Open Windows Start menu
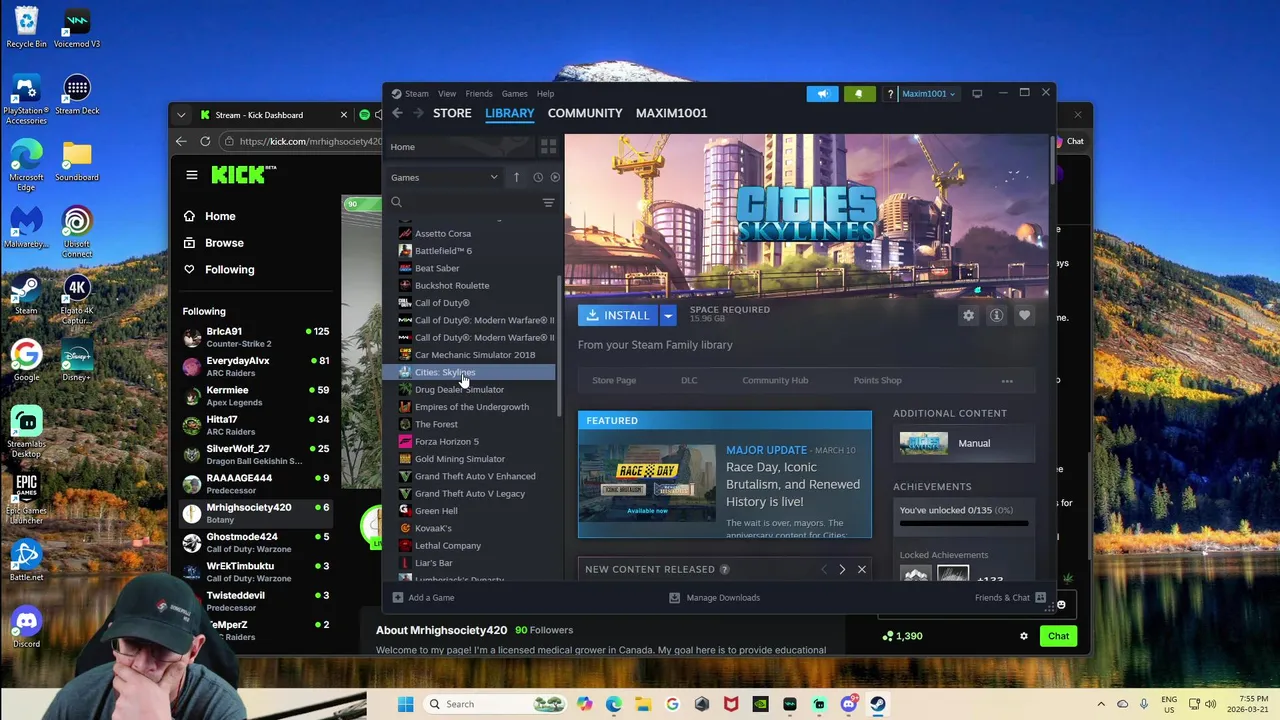Screen dimensions: 1280x720 click(x=405, y=704)
